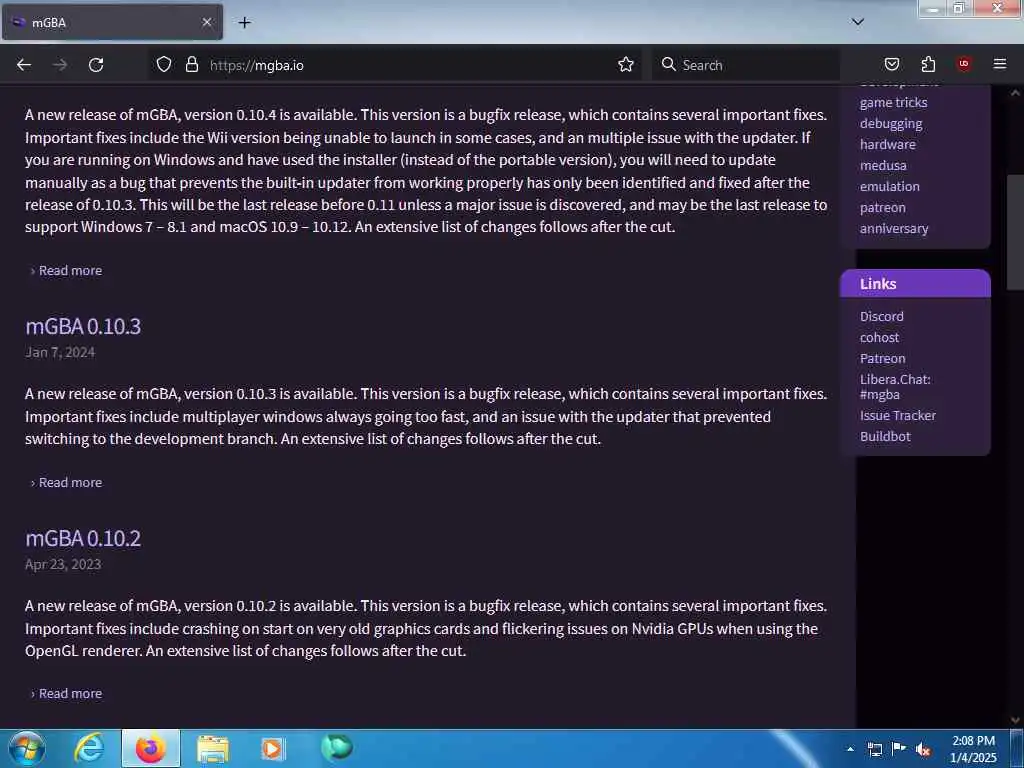Open the Pocket save icon
Viewport: 1024px width, 768px height.
pos(891,64)
